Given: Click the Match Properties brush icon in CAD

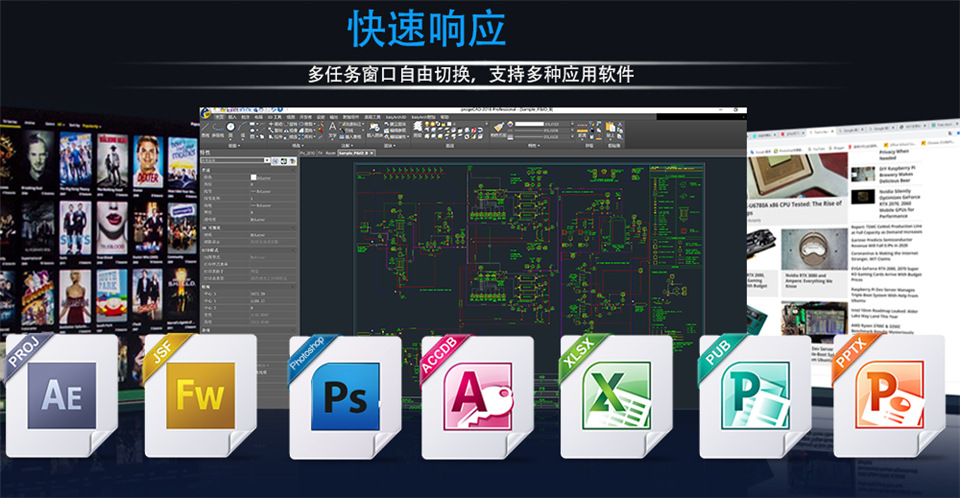Looking at the screenshot, I should tap(499, 129).
